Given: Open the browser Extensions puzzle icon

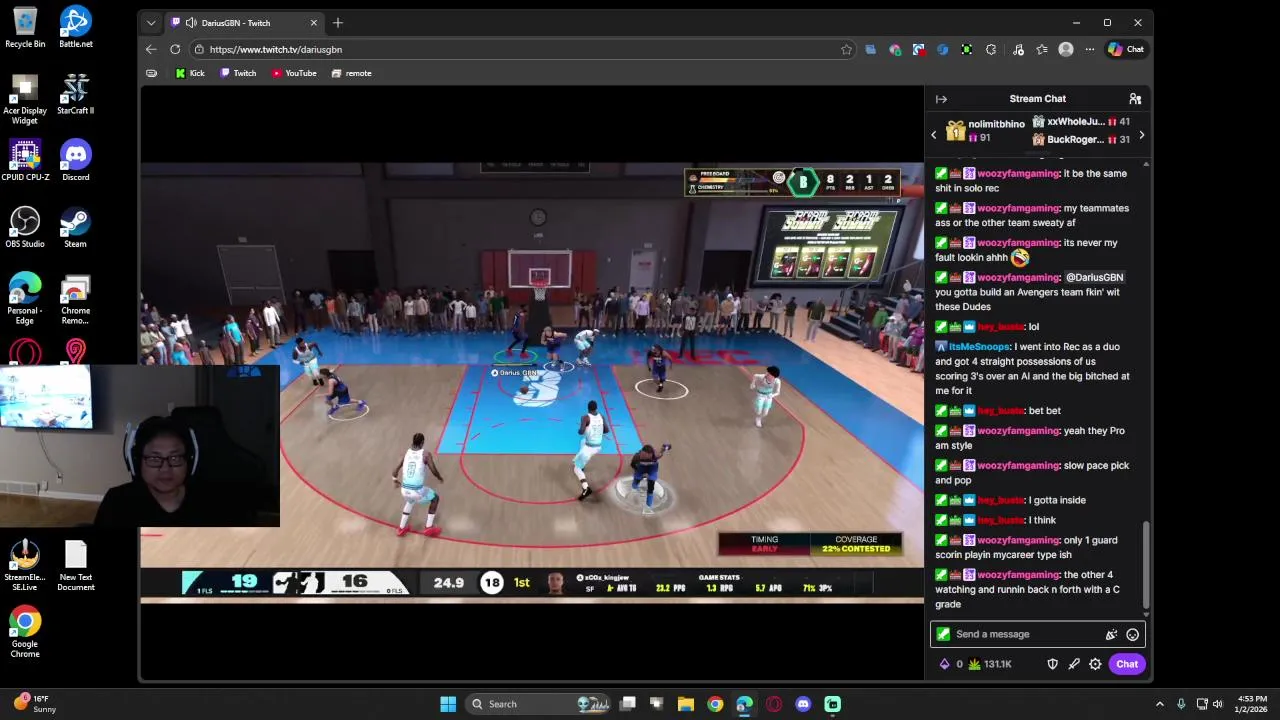Looking at the screenshot, I should (991, 49).
